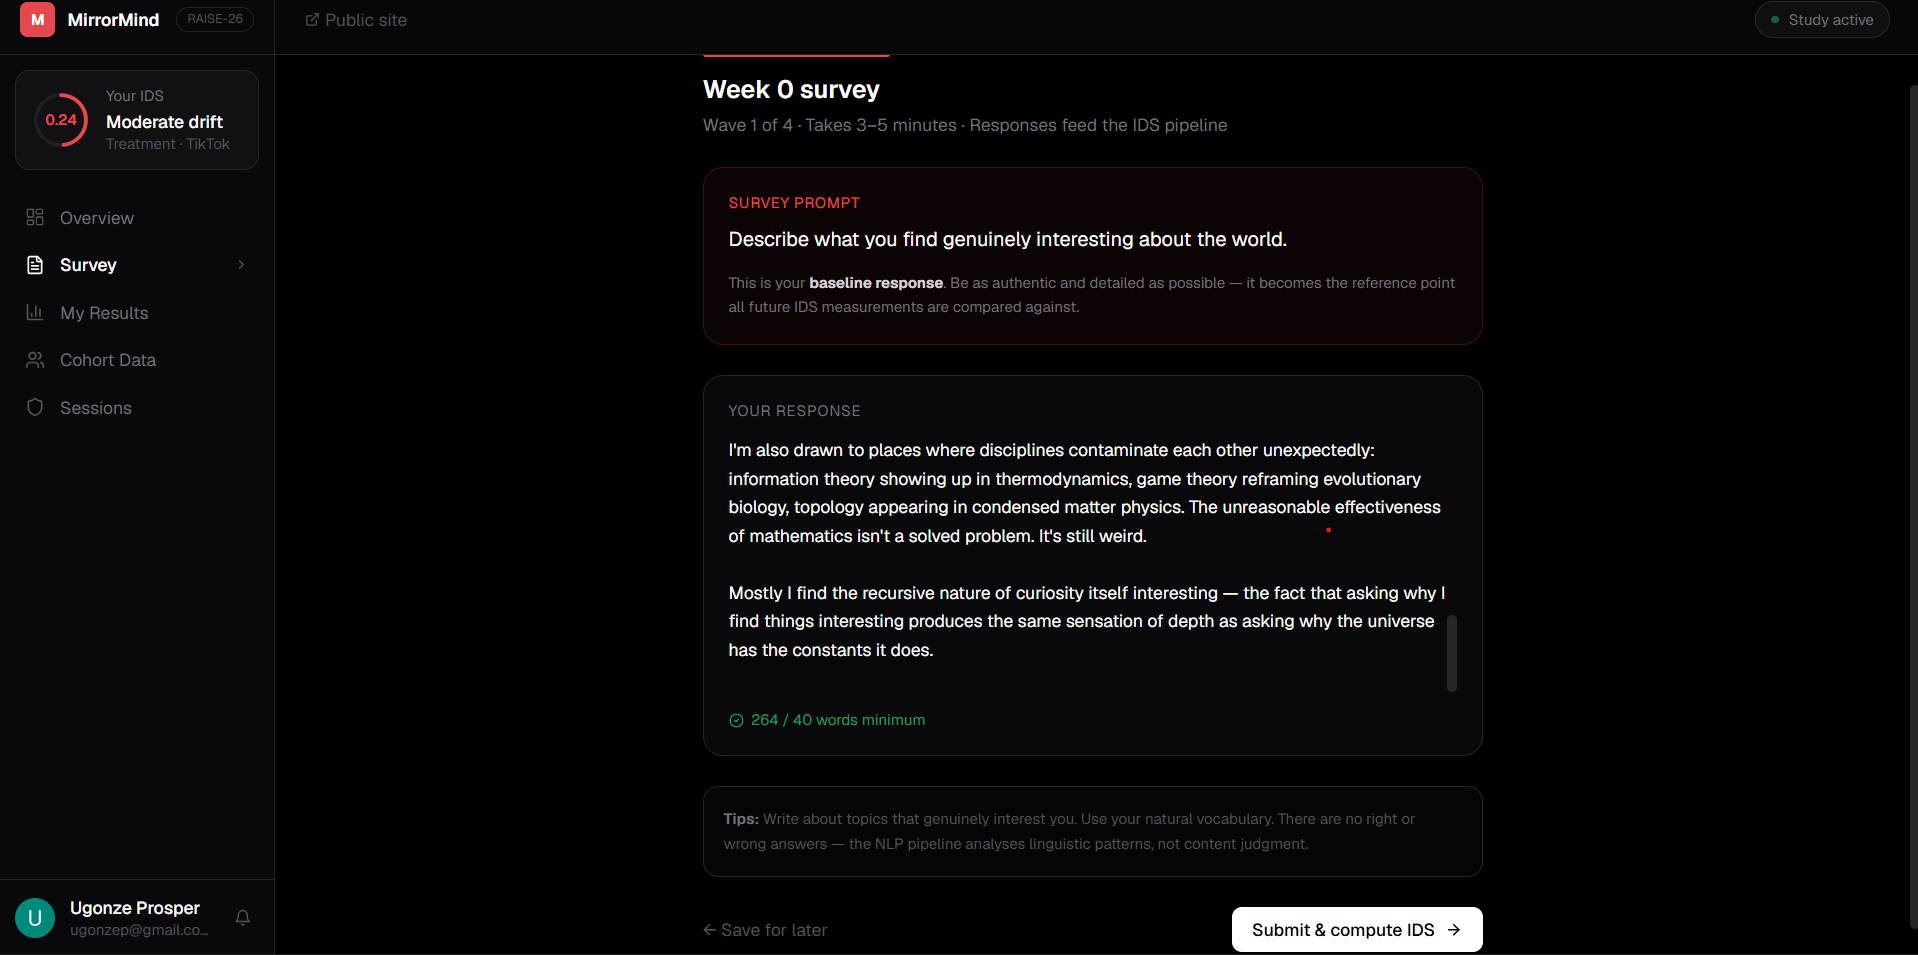Click Submit & compute IDS button
Image resolution: width=1918 pixels, height=955 pixels.
click(x=1357, y=930)
